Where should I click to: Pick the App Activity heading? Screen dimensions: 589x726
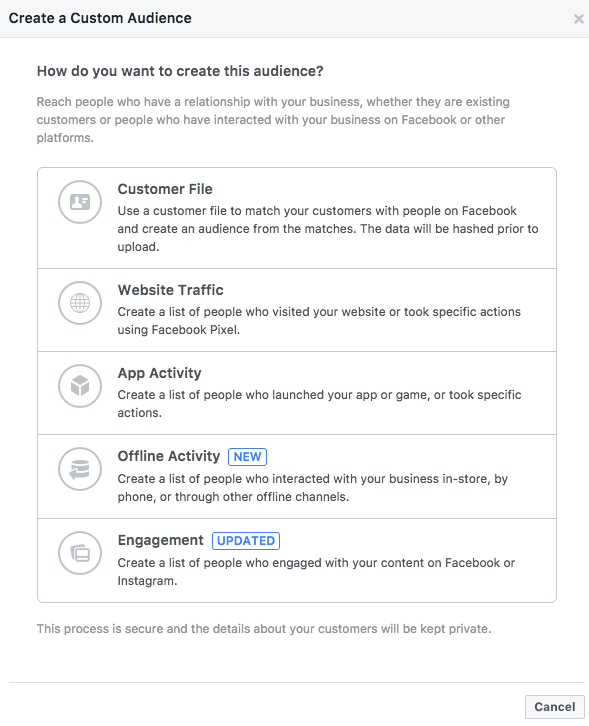159,373
